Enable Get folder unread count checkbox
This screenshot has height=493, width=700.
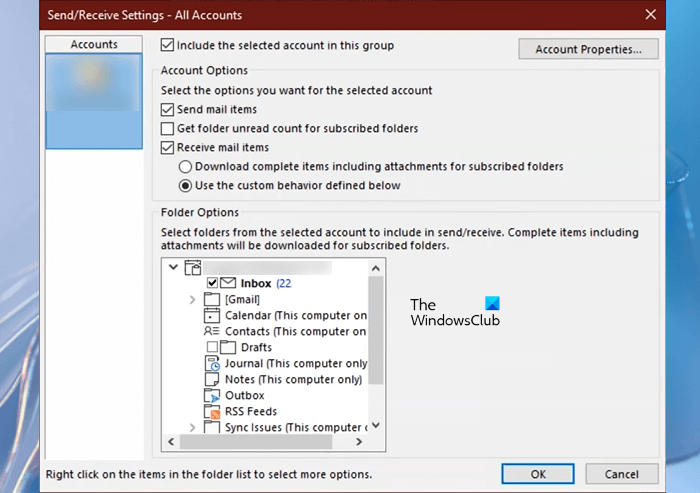167,129
